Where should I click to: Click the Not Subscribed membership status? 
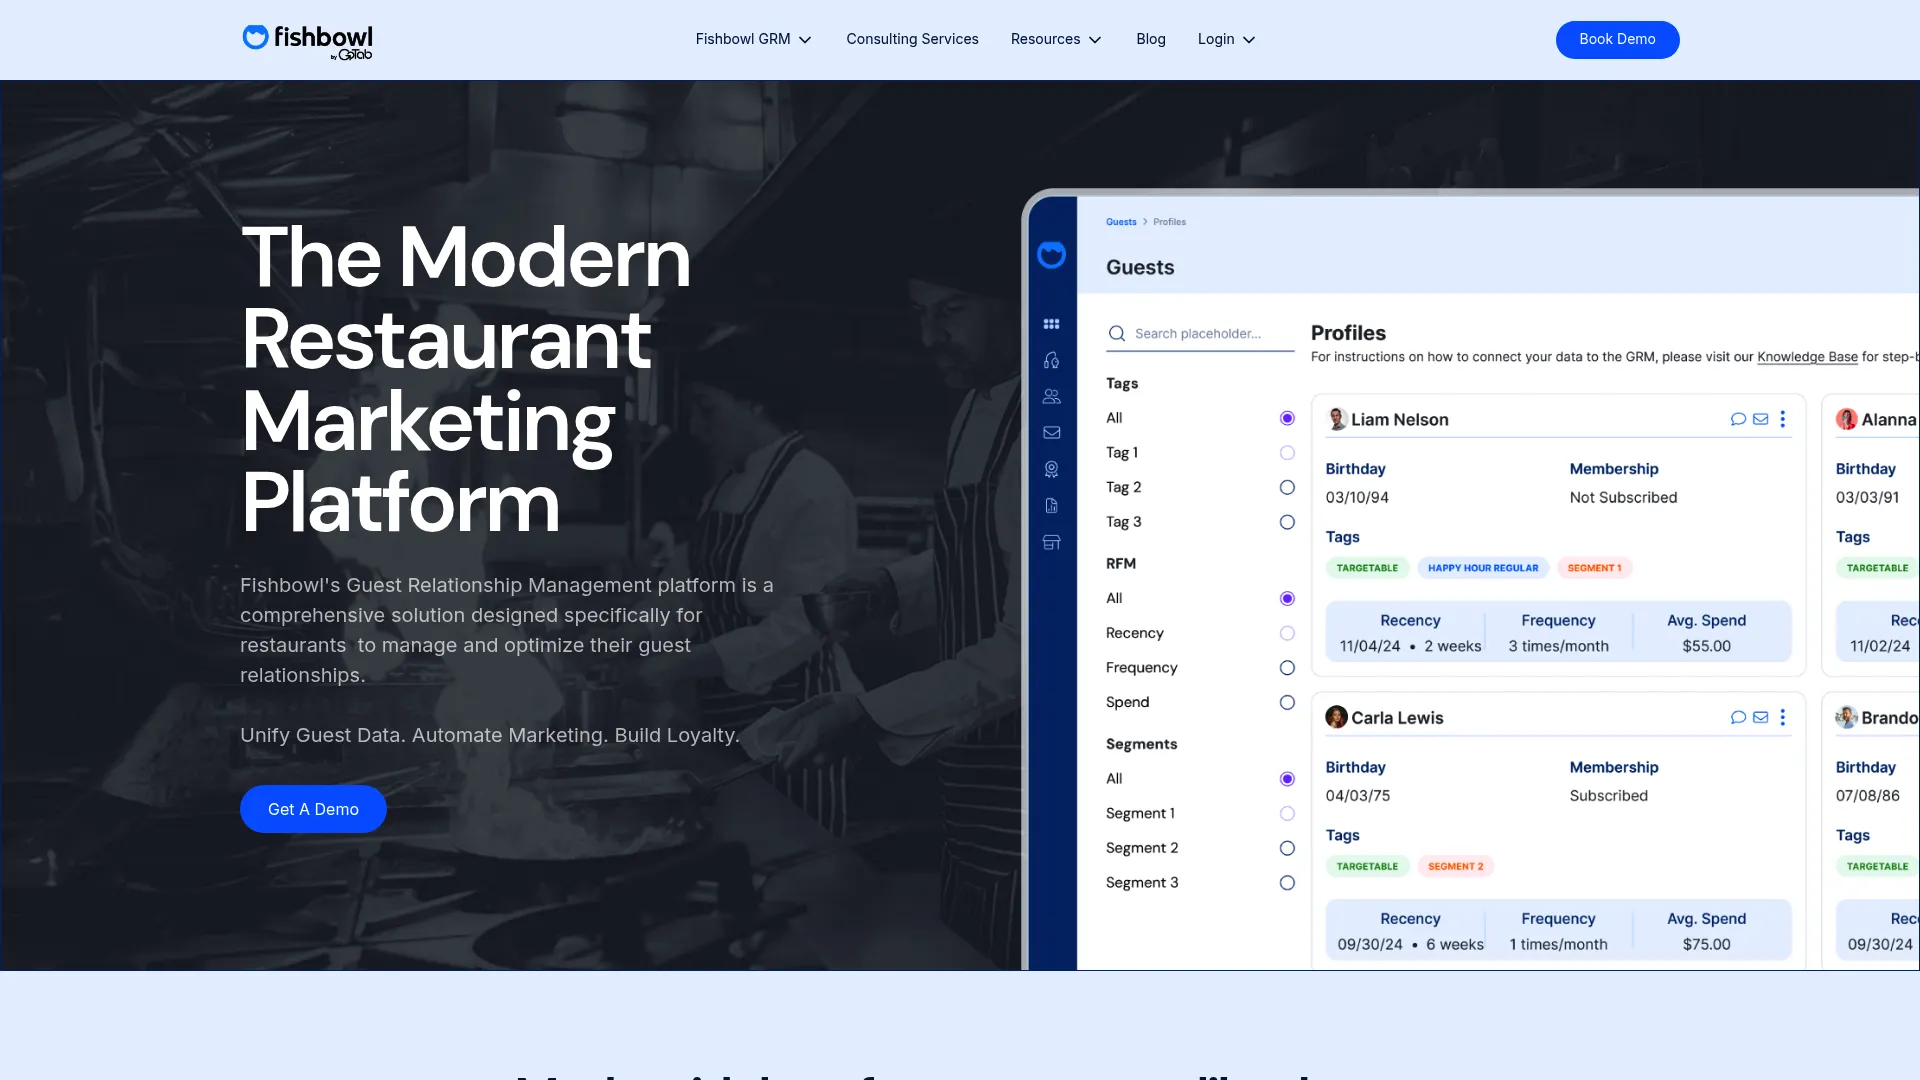coord(1623,498)
